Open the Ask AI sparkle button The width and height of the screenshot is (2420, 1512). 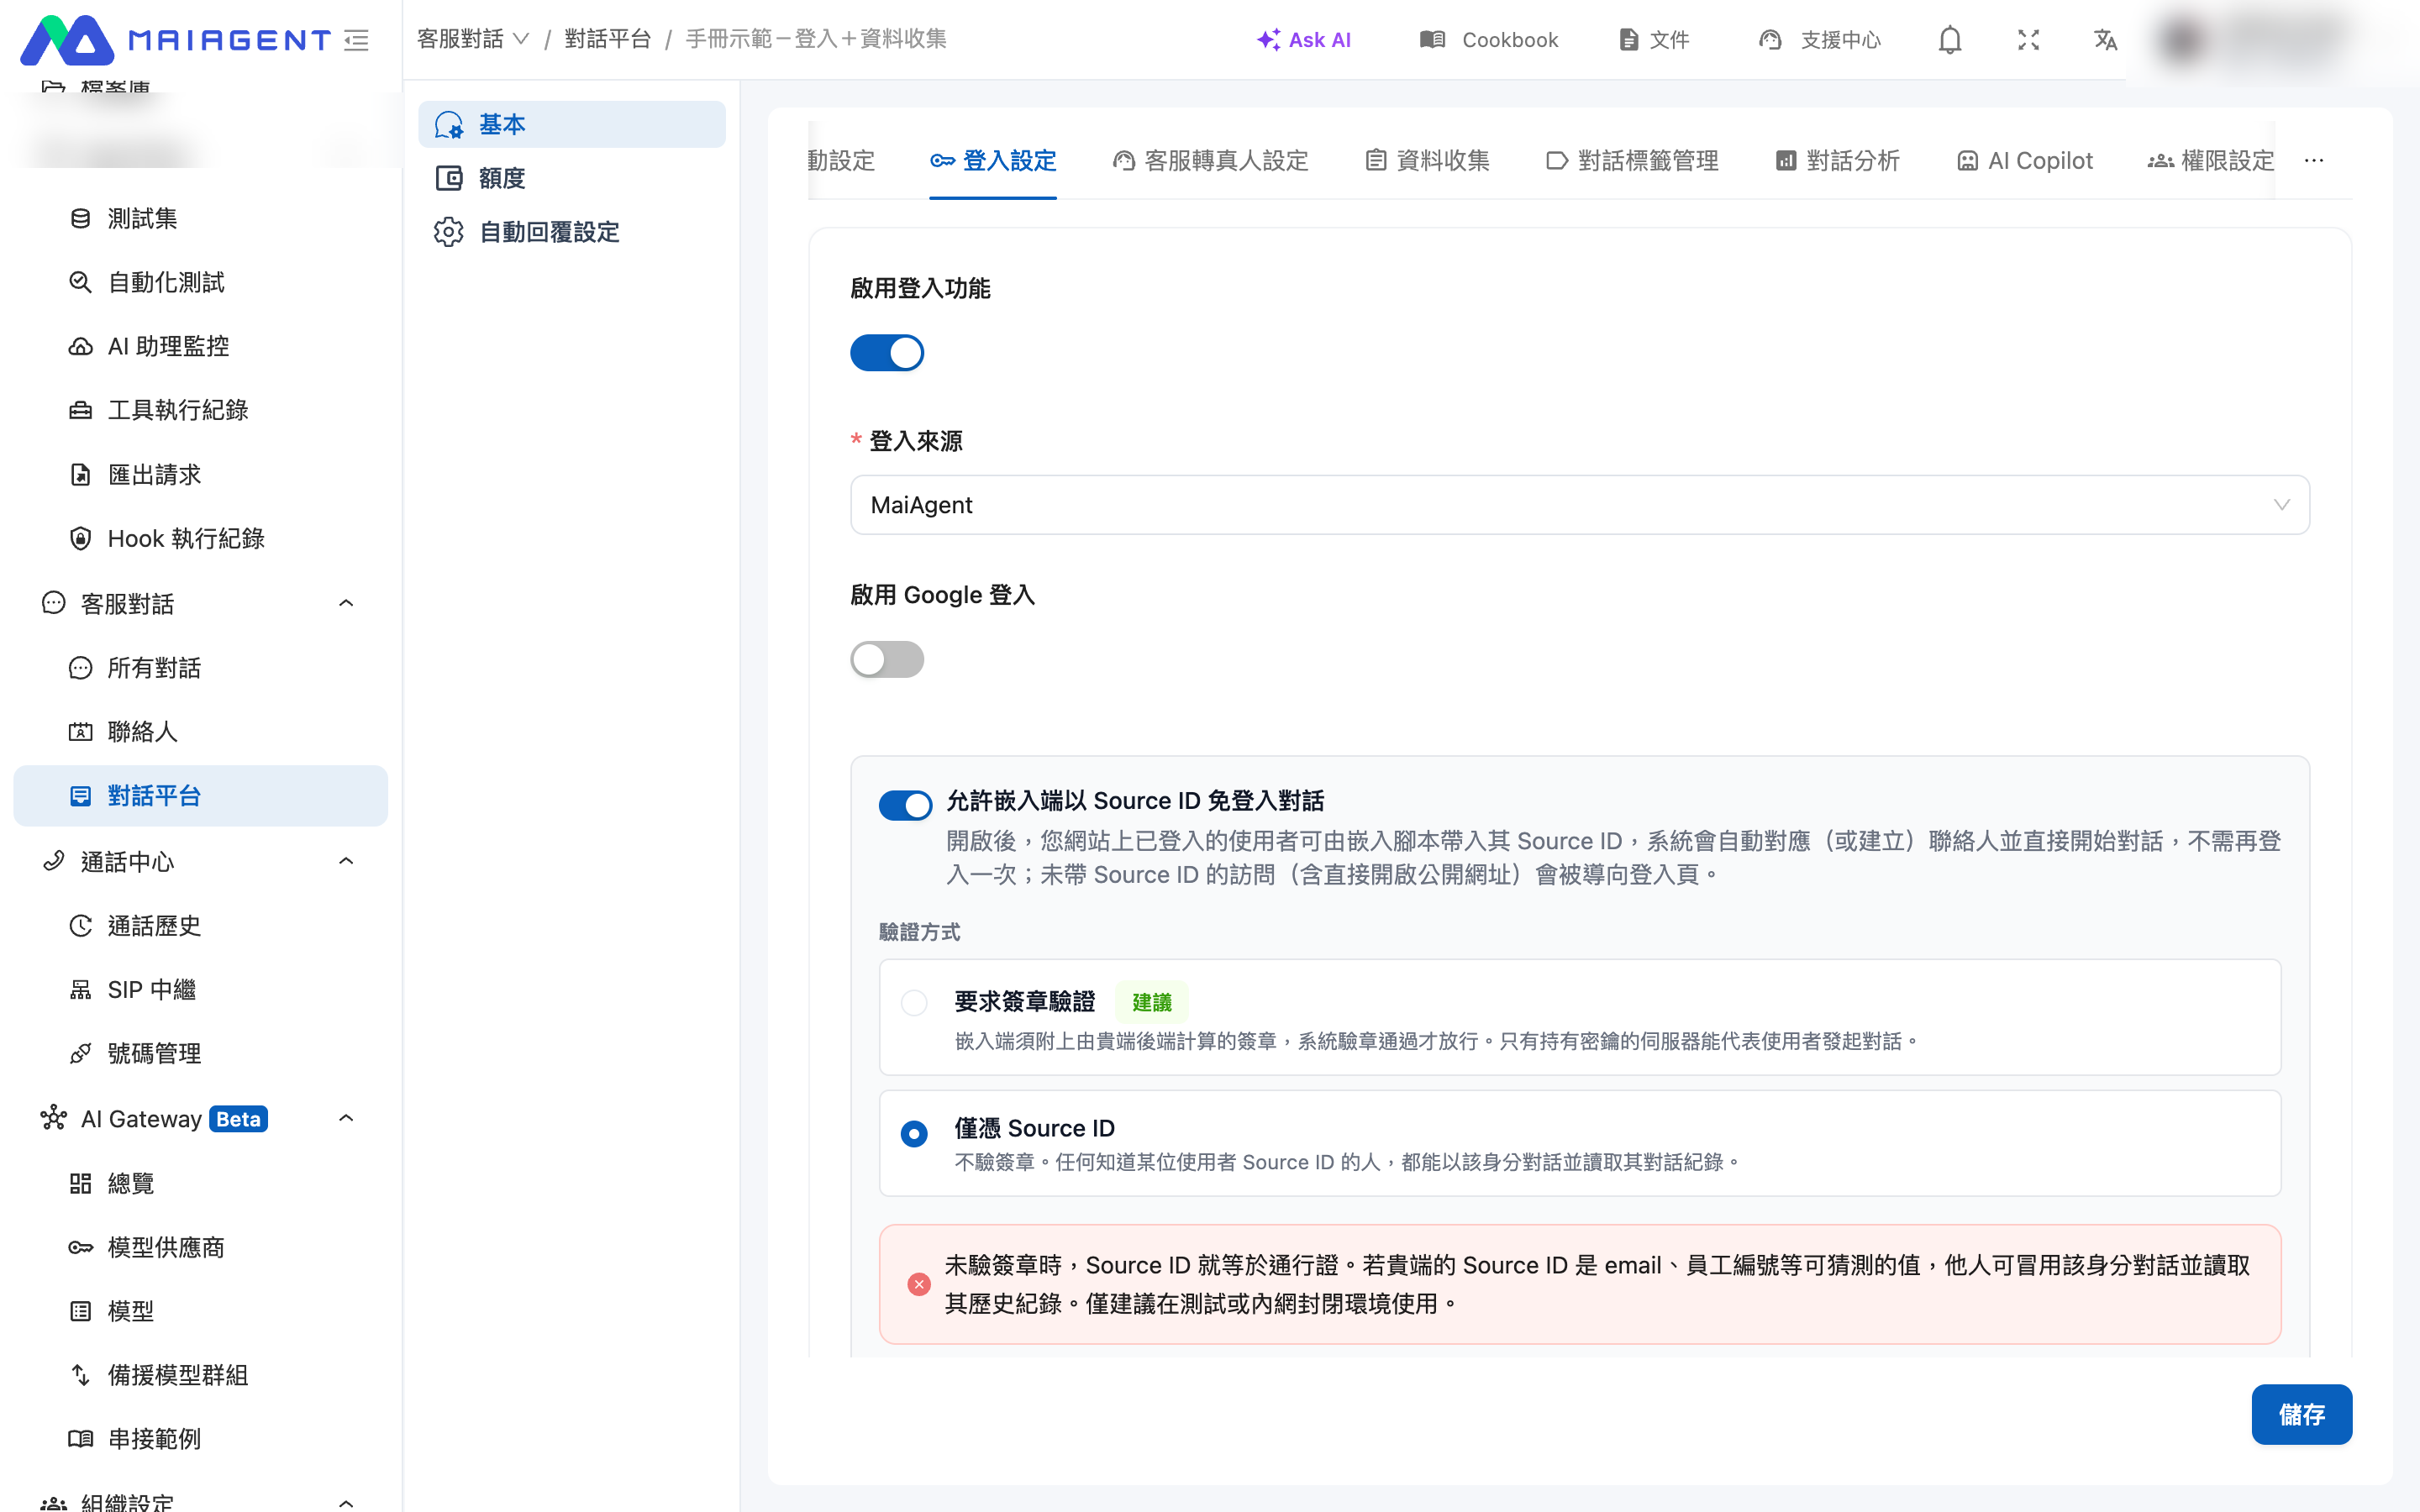[1303, 40]
